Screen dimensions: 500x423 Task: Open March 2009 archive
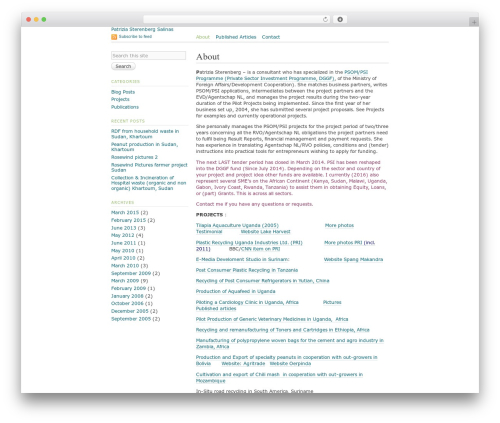click(x=125, y=281)
